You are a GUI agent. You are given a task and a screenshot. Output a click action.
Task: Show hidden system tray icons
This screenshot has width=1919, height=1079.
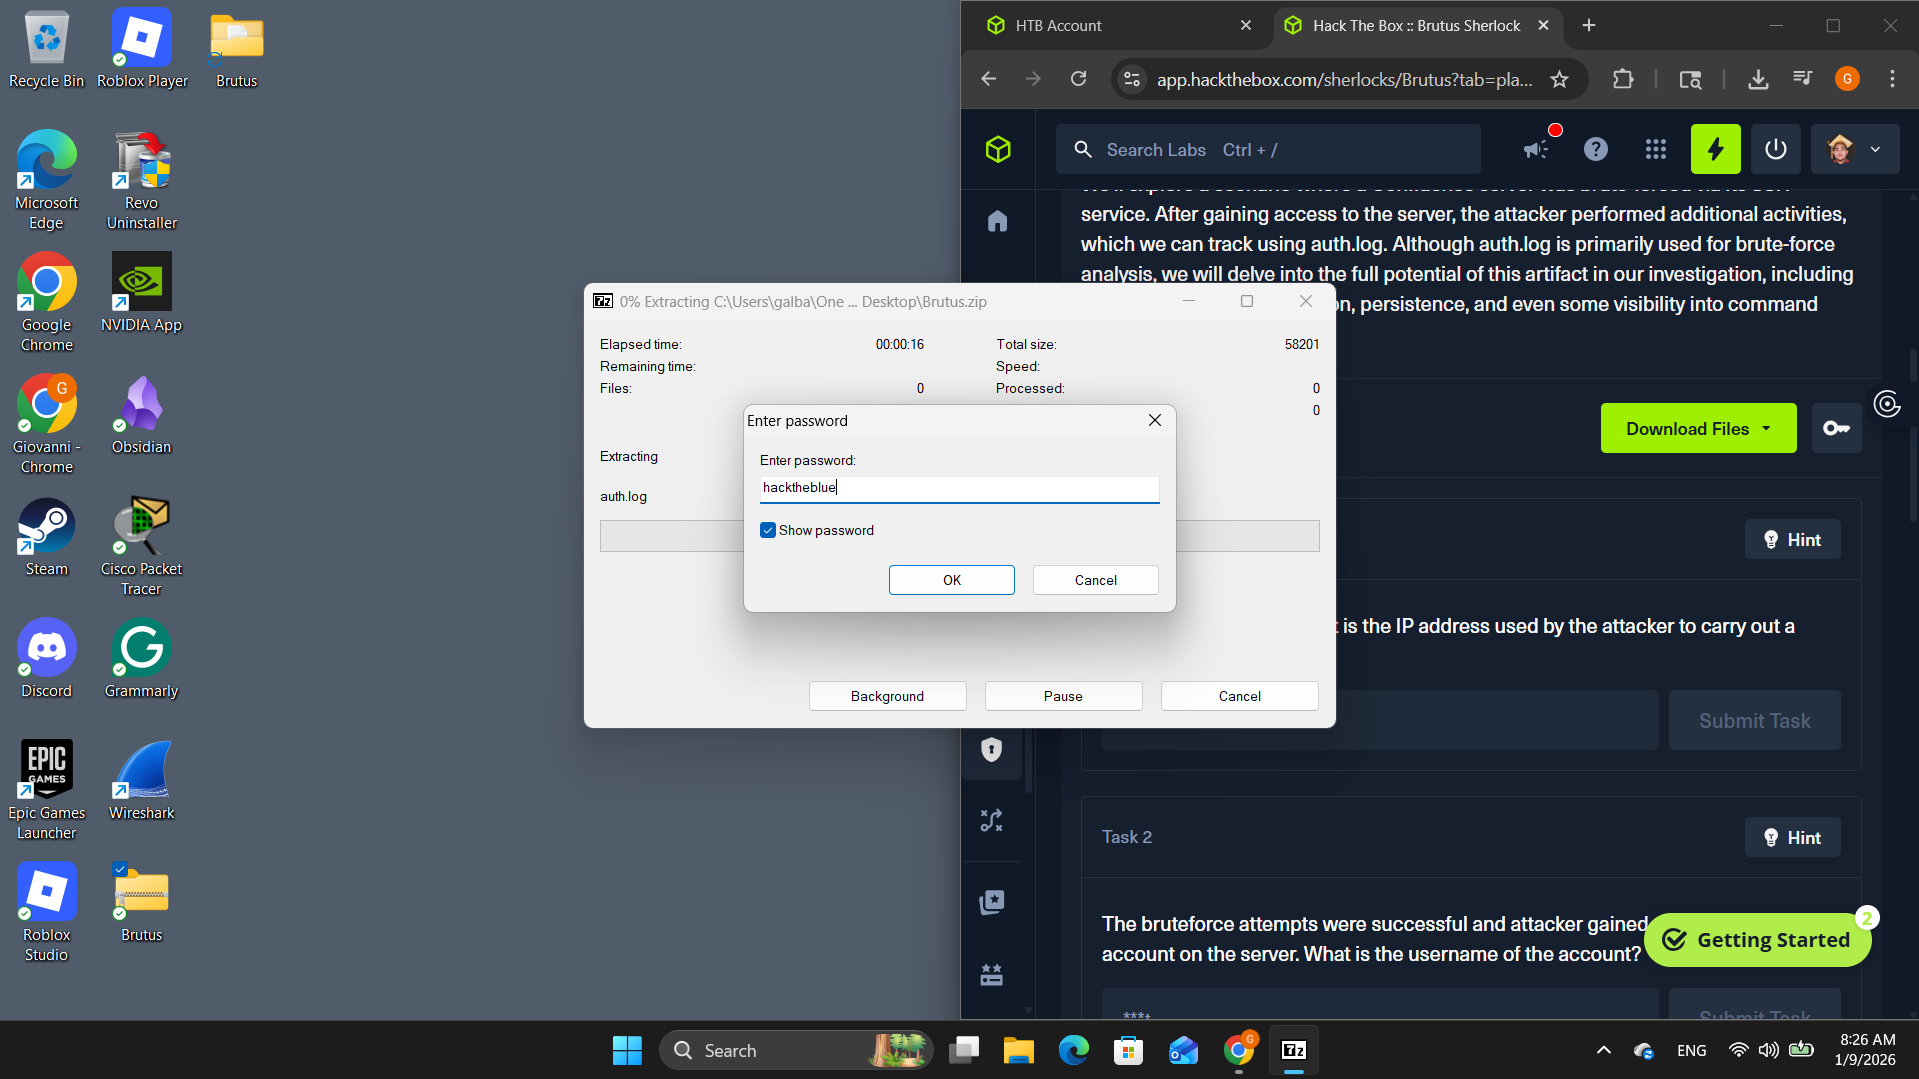point(1603,1050)
